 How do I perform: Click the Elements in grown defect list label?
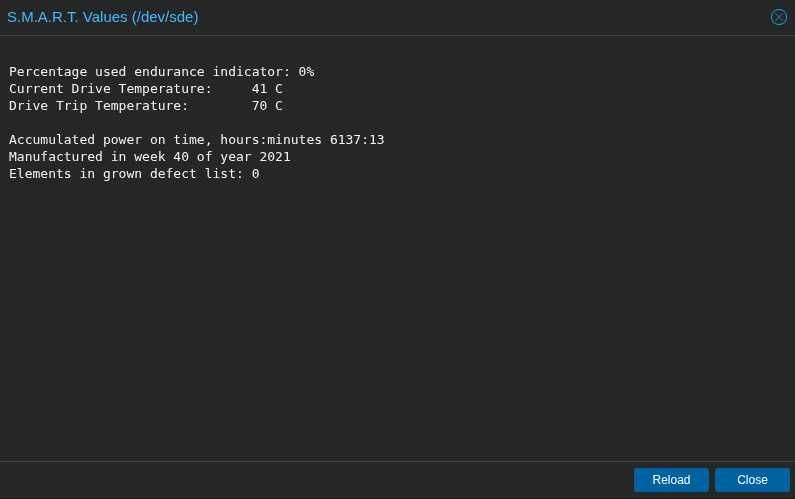pos(126,174)
